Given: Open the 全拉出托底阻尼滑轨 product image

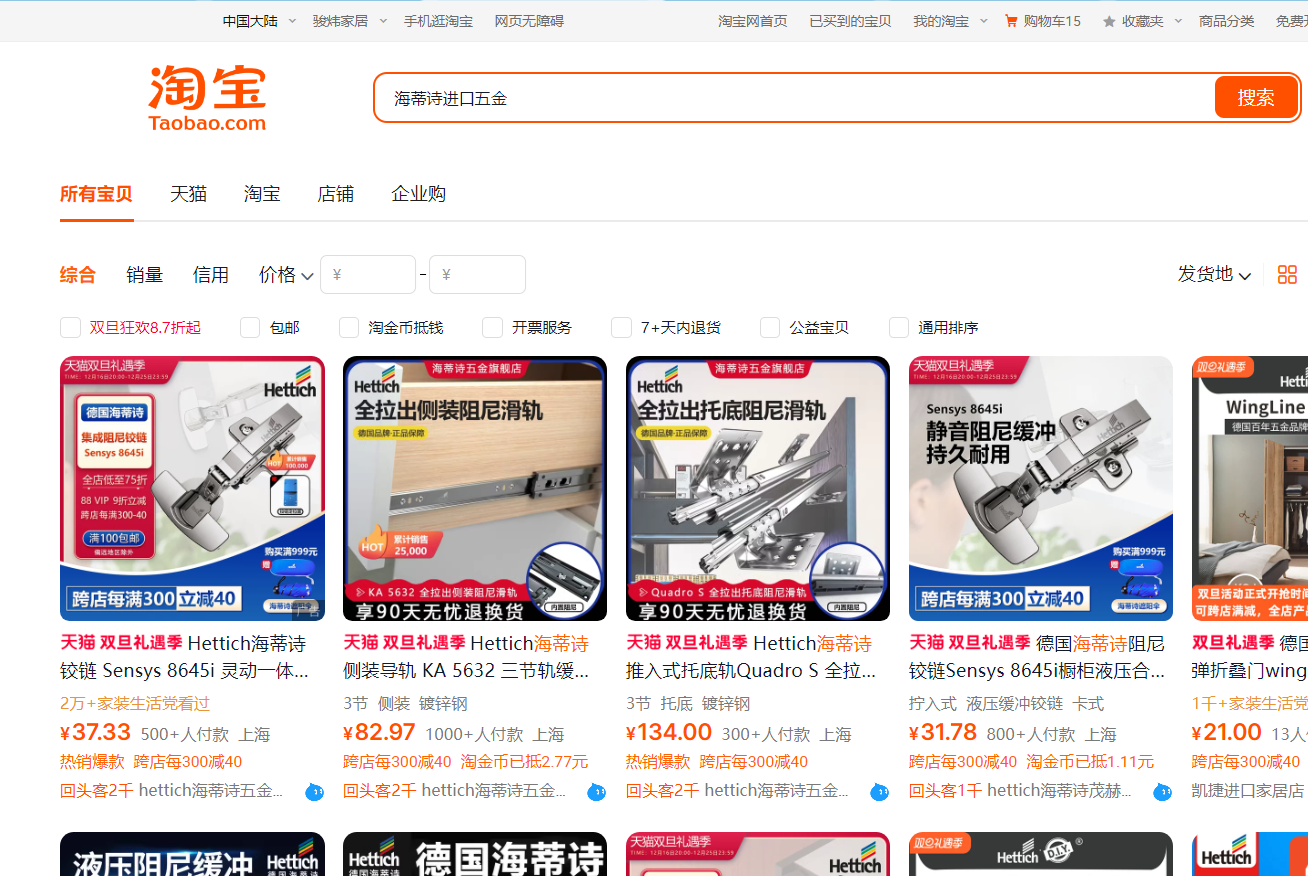Looking at the screenshot, I should (758, 488).
